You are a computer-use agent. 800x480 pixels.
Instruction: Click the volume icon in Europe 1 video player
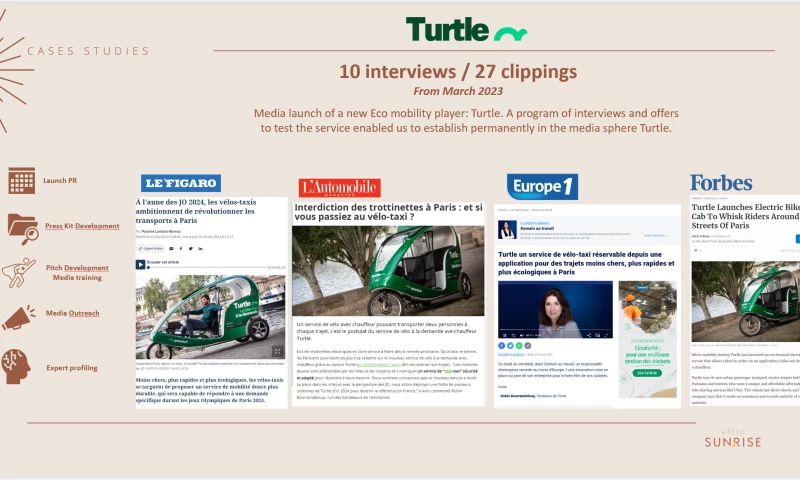point(521,335)
